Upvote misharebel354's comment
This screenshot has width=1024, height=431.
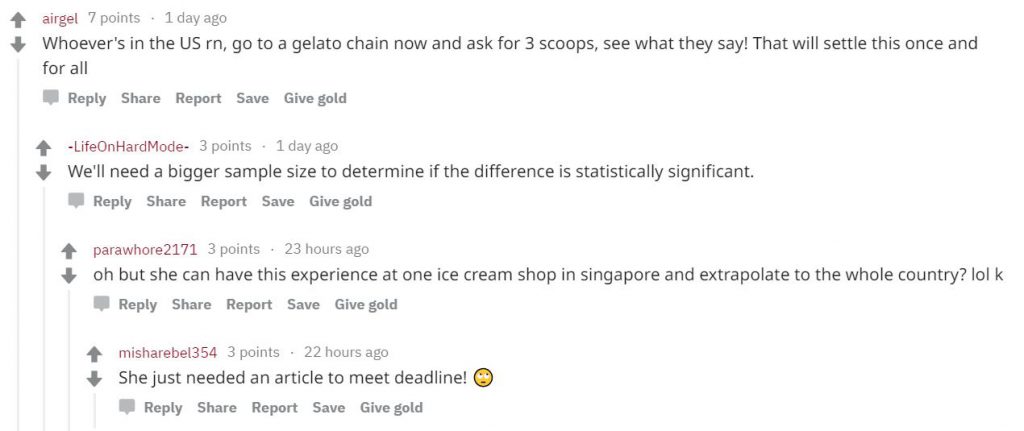click(95, 355)
